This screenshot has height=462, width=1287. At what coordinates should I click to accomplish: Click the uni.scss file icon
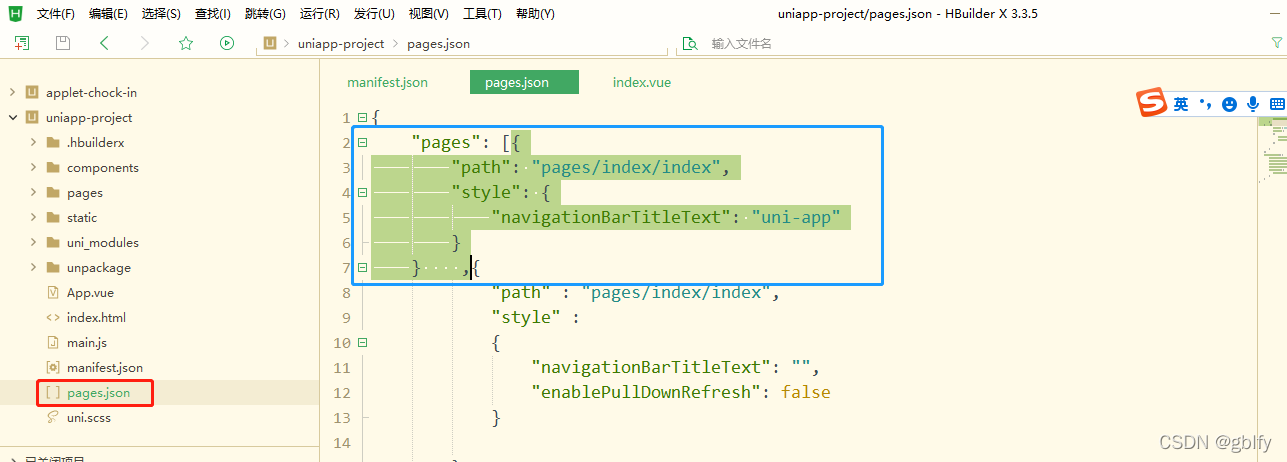point(53,418)
